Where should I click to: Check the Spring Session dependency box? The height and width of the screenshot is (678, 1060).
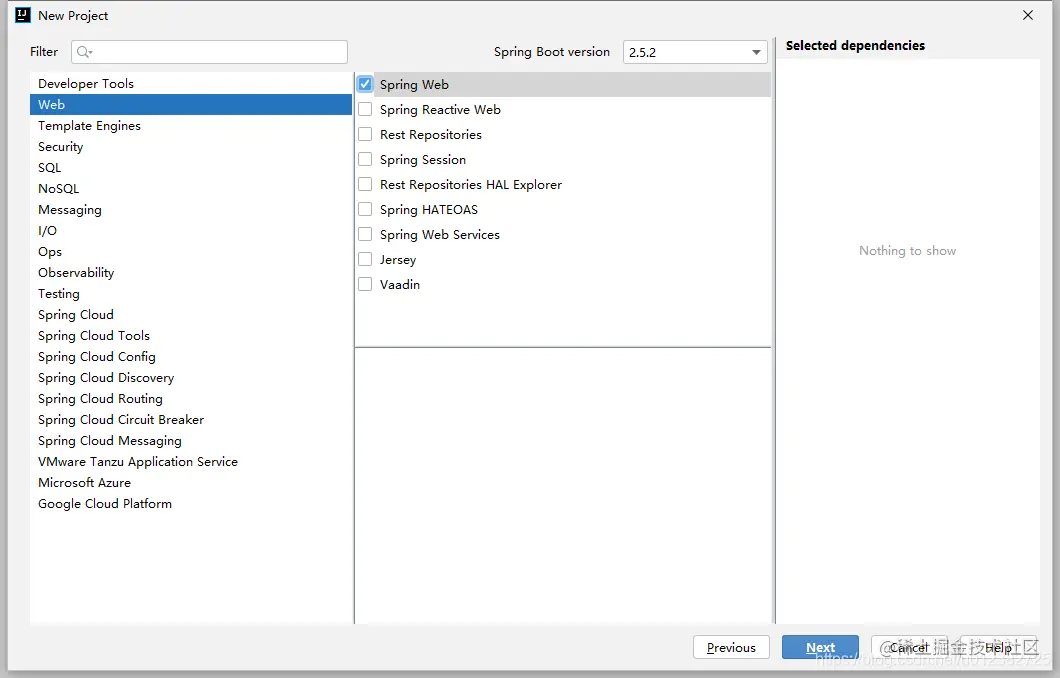coord(365,159)
